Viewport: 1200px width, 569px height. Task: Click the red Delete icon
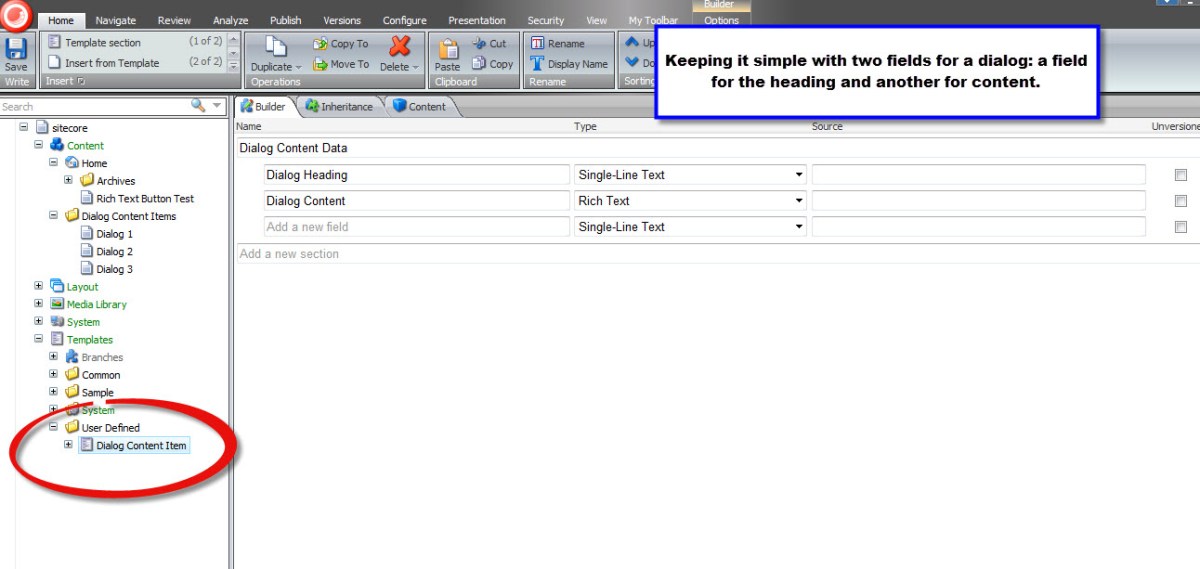click(400, 47)
